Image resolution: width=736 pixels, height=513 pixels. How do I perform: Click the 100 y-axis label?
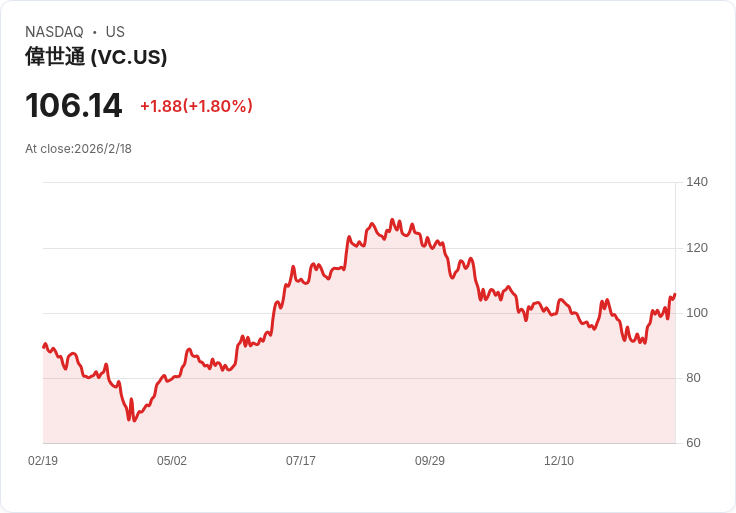tap(697, 313)
